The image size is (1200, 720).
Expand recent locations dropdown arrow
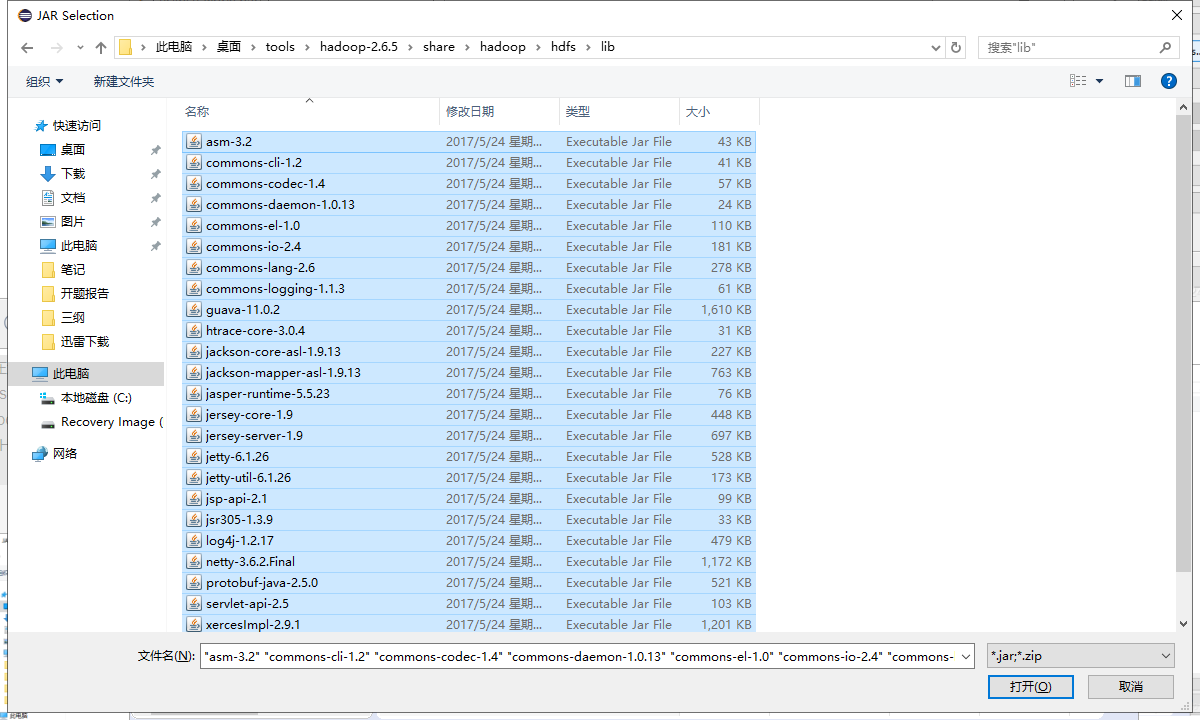click(x=80, y=48)
